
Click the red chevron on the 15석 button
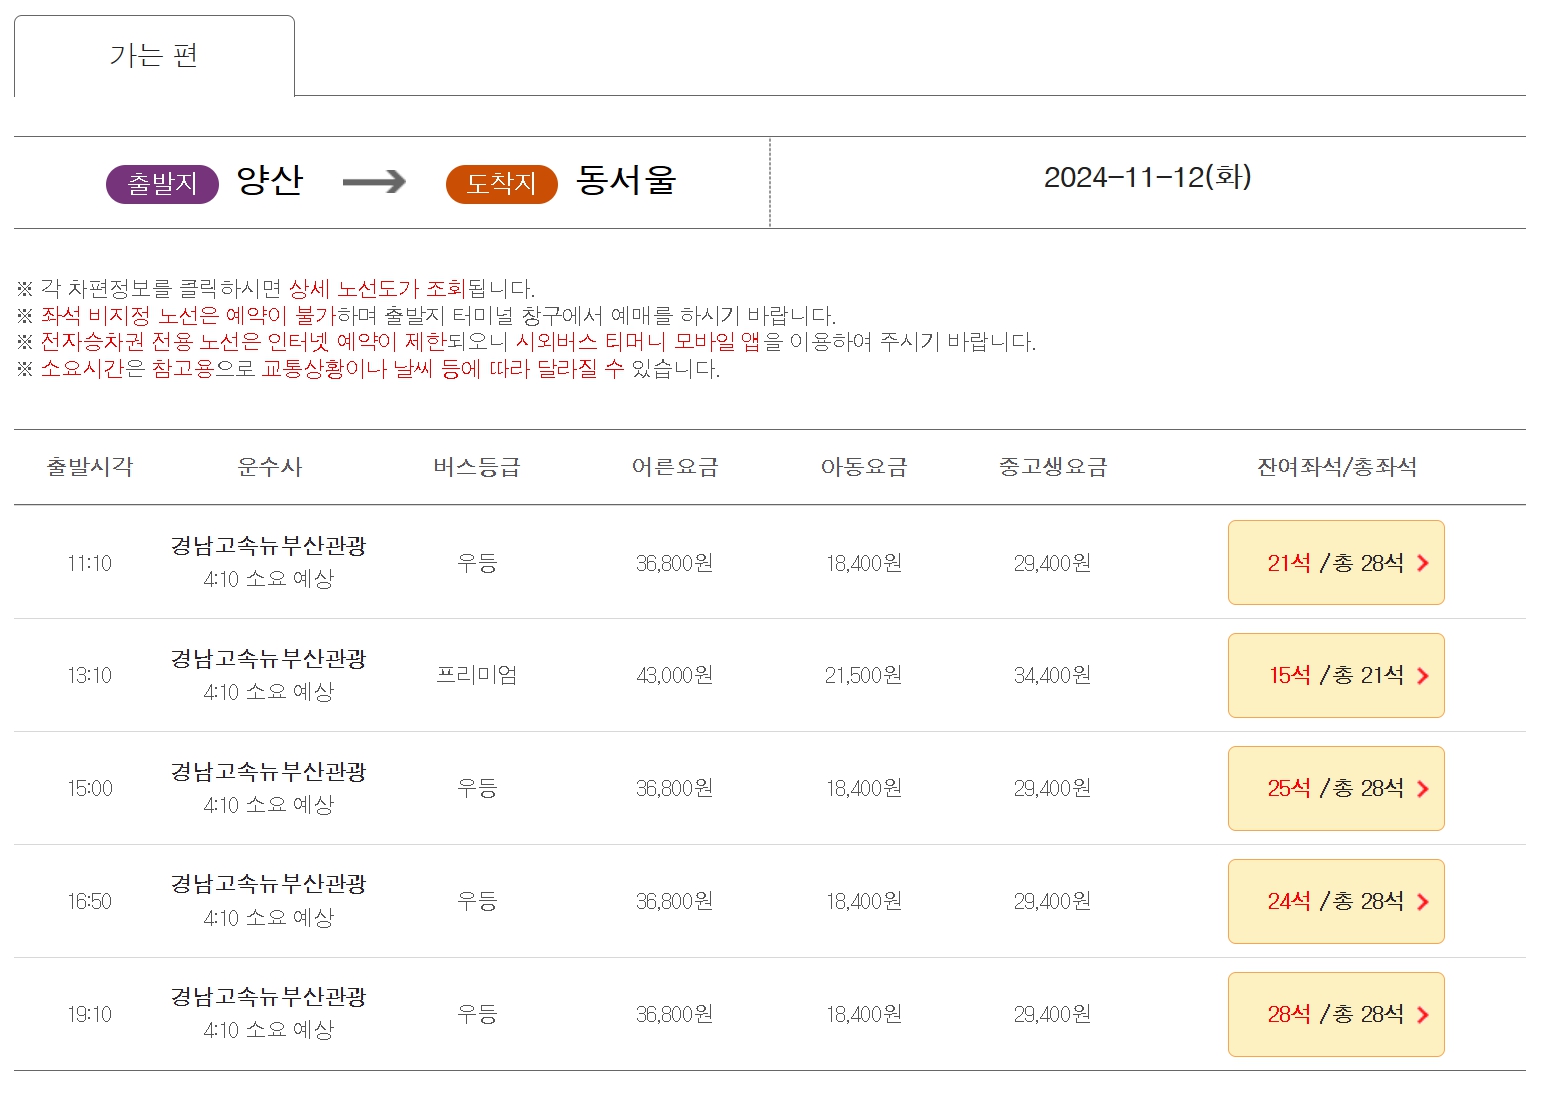tap(1423, 676)
